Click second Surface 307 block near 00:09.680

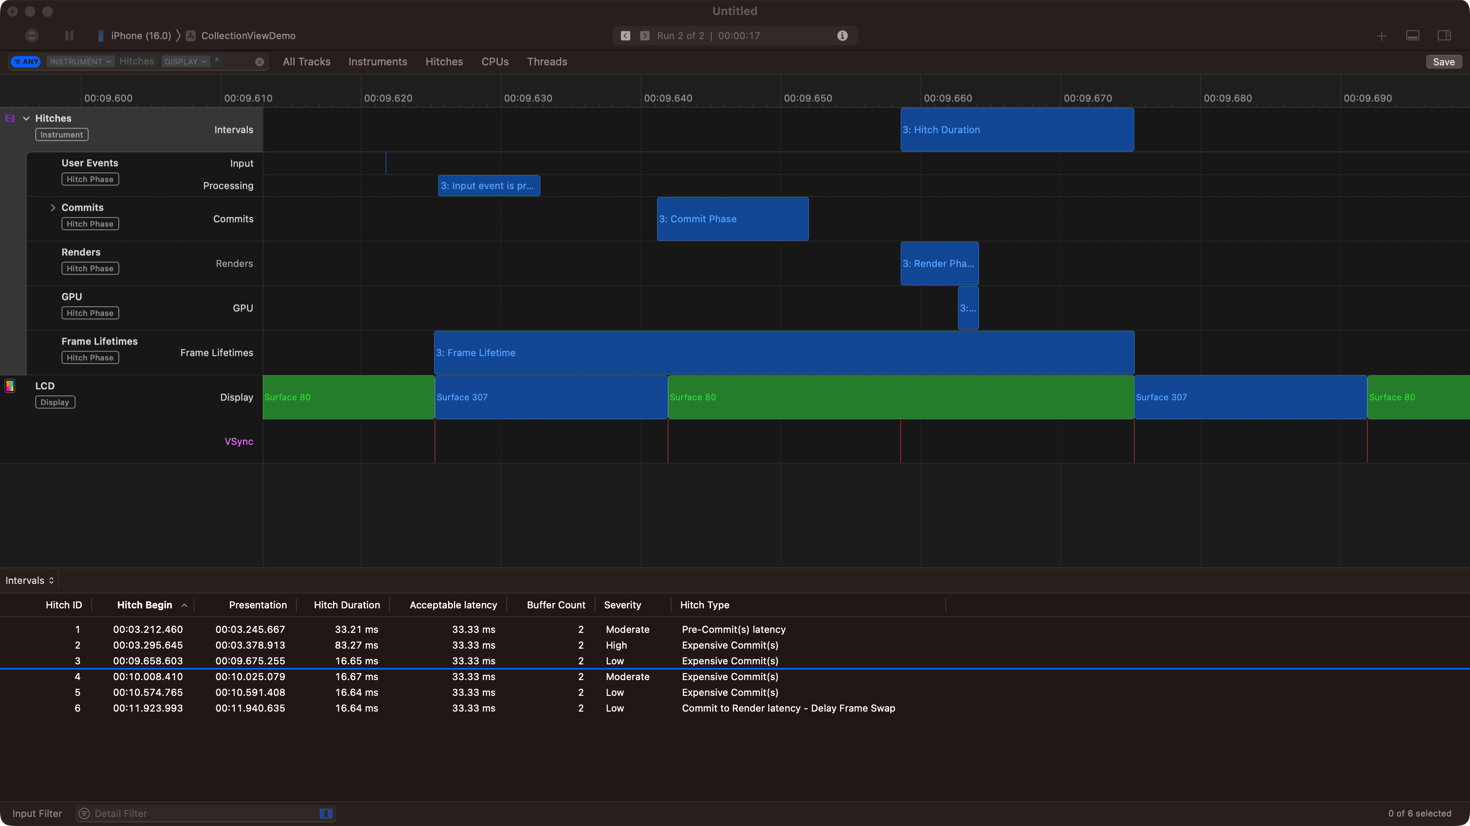click(1250, 397)
